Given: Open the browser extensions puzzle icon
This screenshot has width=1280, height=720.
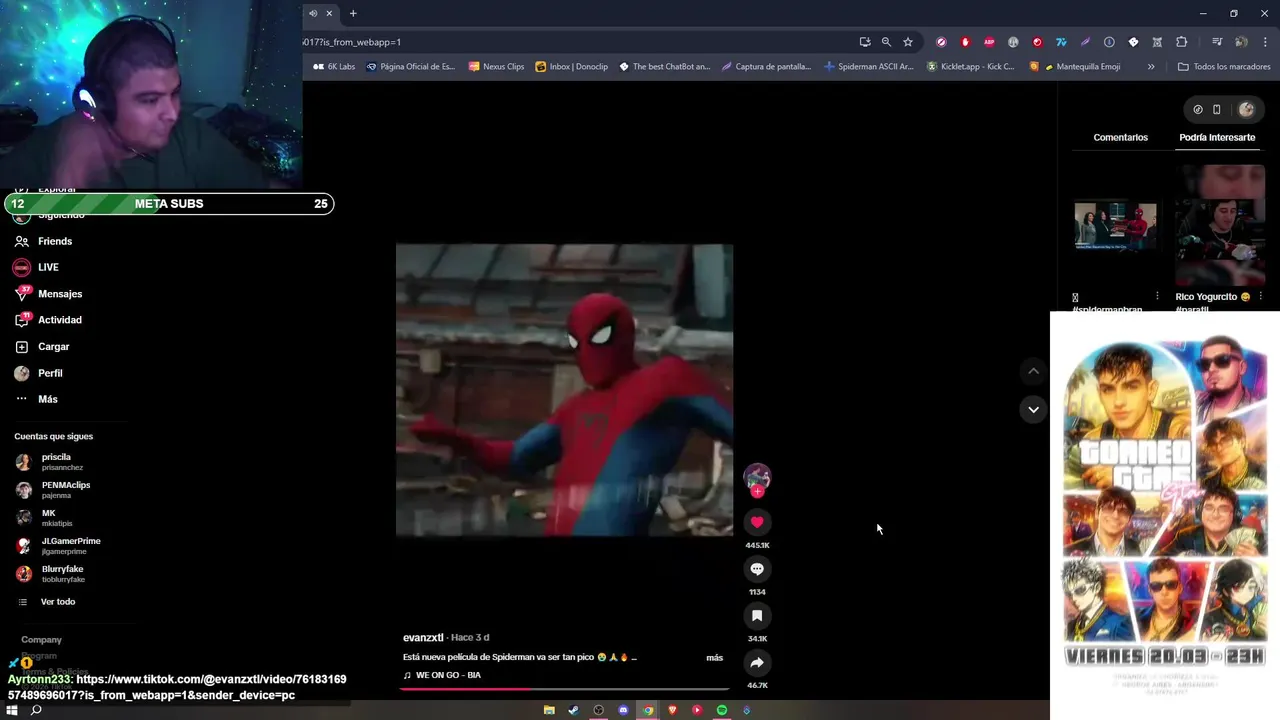Looking at the screenshot, I should point(1181,42).
